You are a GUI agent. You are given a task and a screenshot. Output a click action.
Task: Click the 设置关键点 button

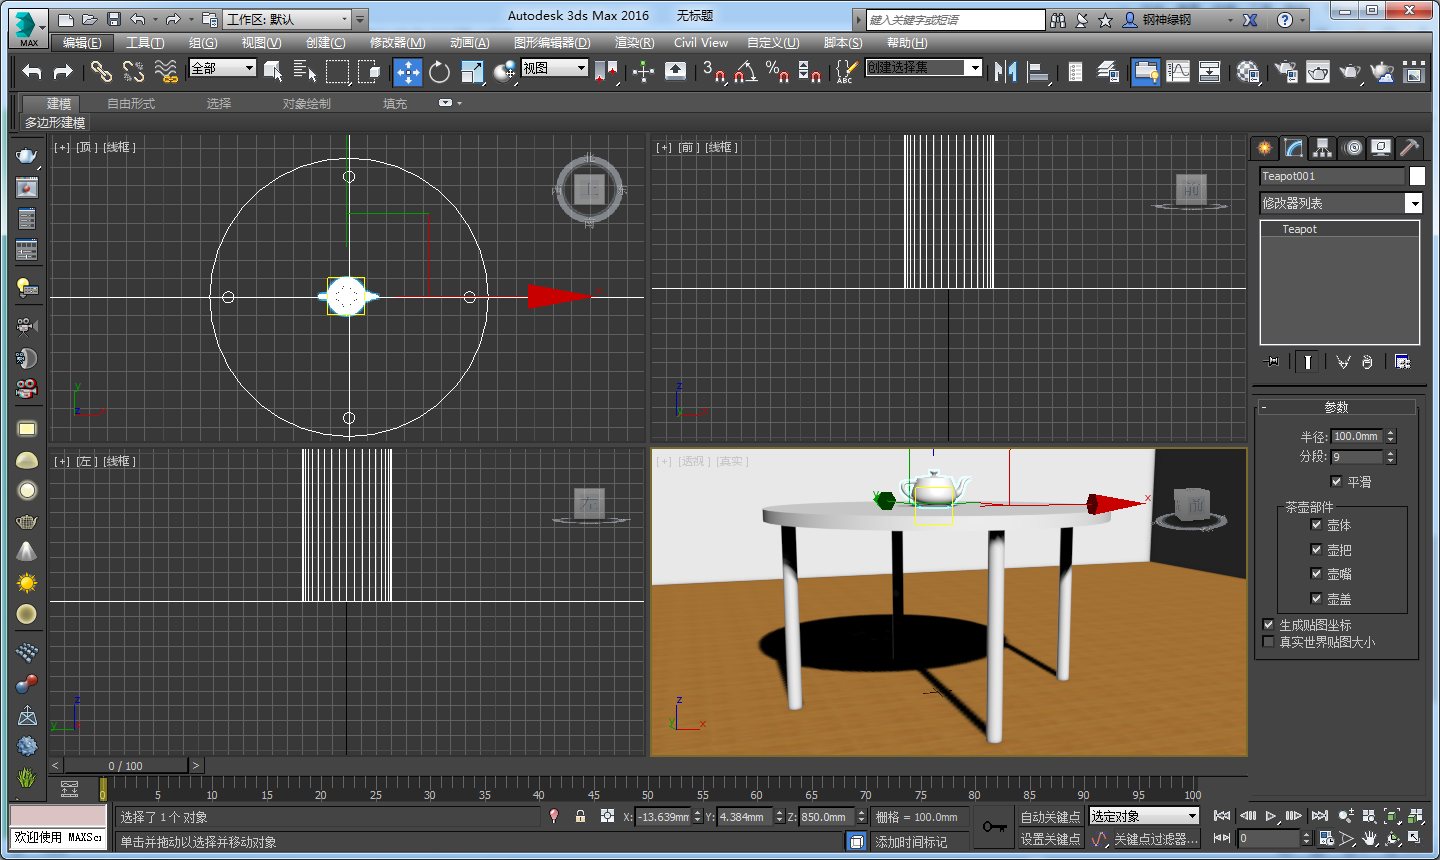(1050, 840)
